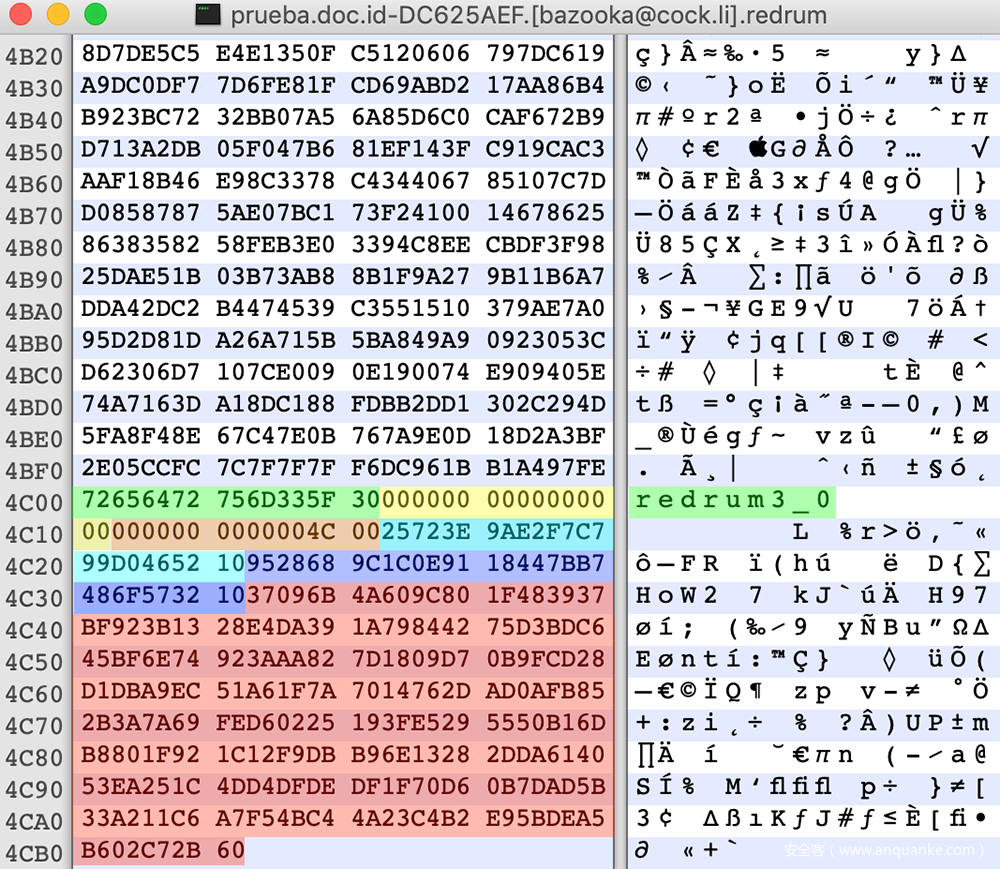The height and width of the screenshot is (869, 1000).
Task: Click hex group 14678625
Action: (545, 213)
